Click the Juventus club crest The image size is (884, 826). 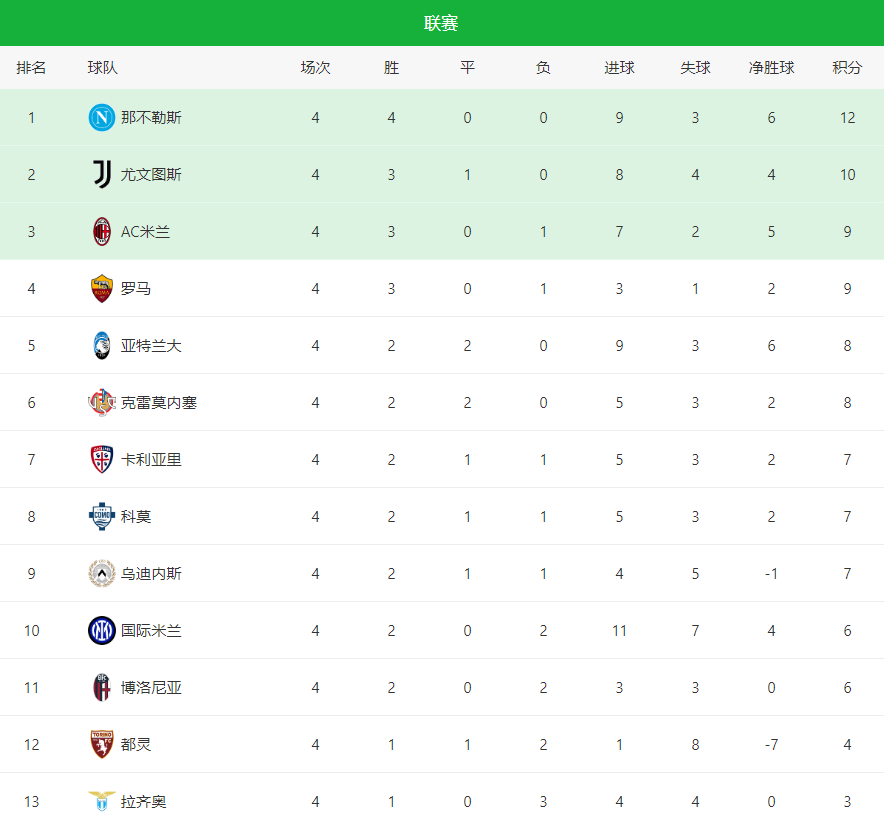pyautogui.click(x=102, y=175)
